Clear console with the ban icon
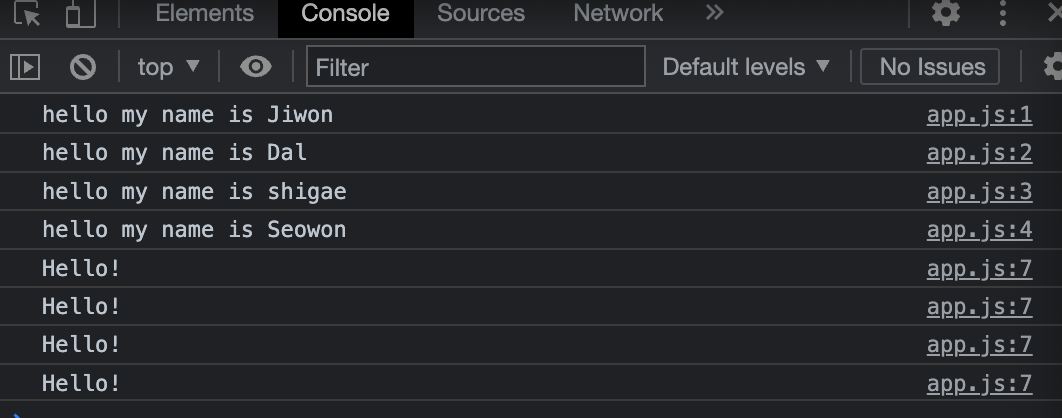Image resolution: width=1062 pixels, height=418 pixels. tap(83, 67)
